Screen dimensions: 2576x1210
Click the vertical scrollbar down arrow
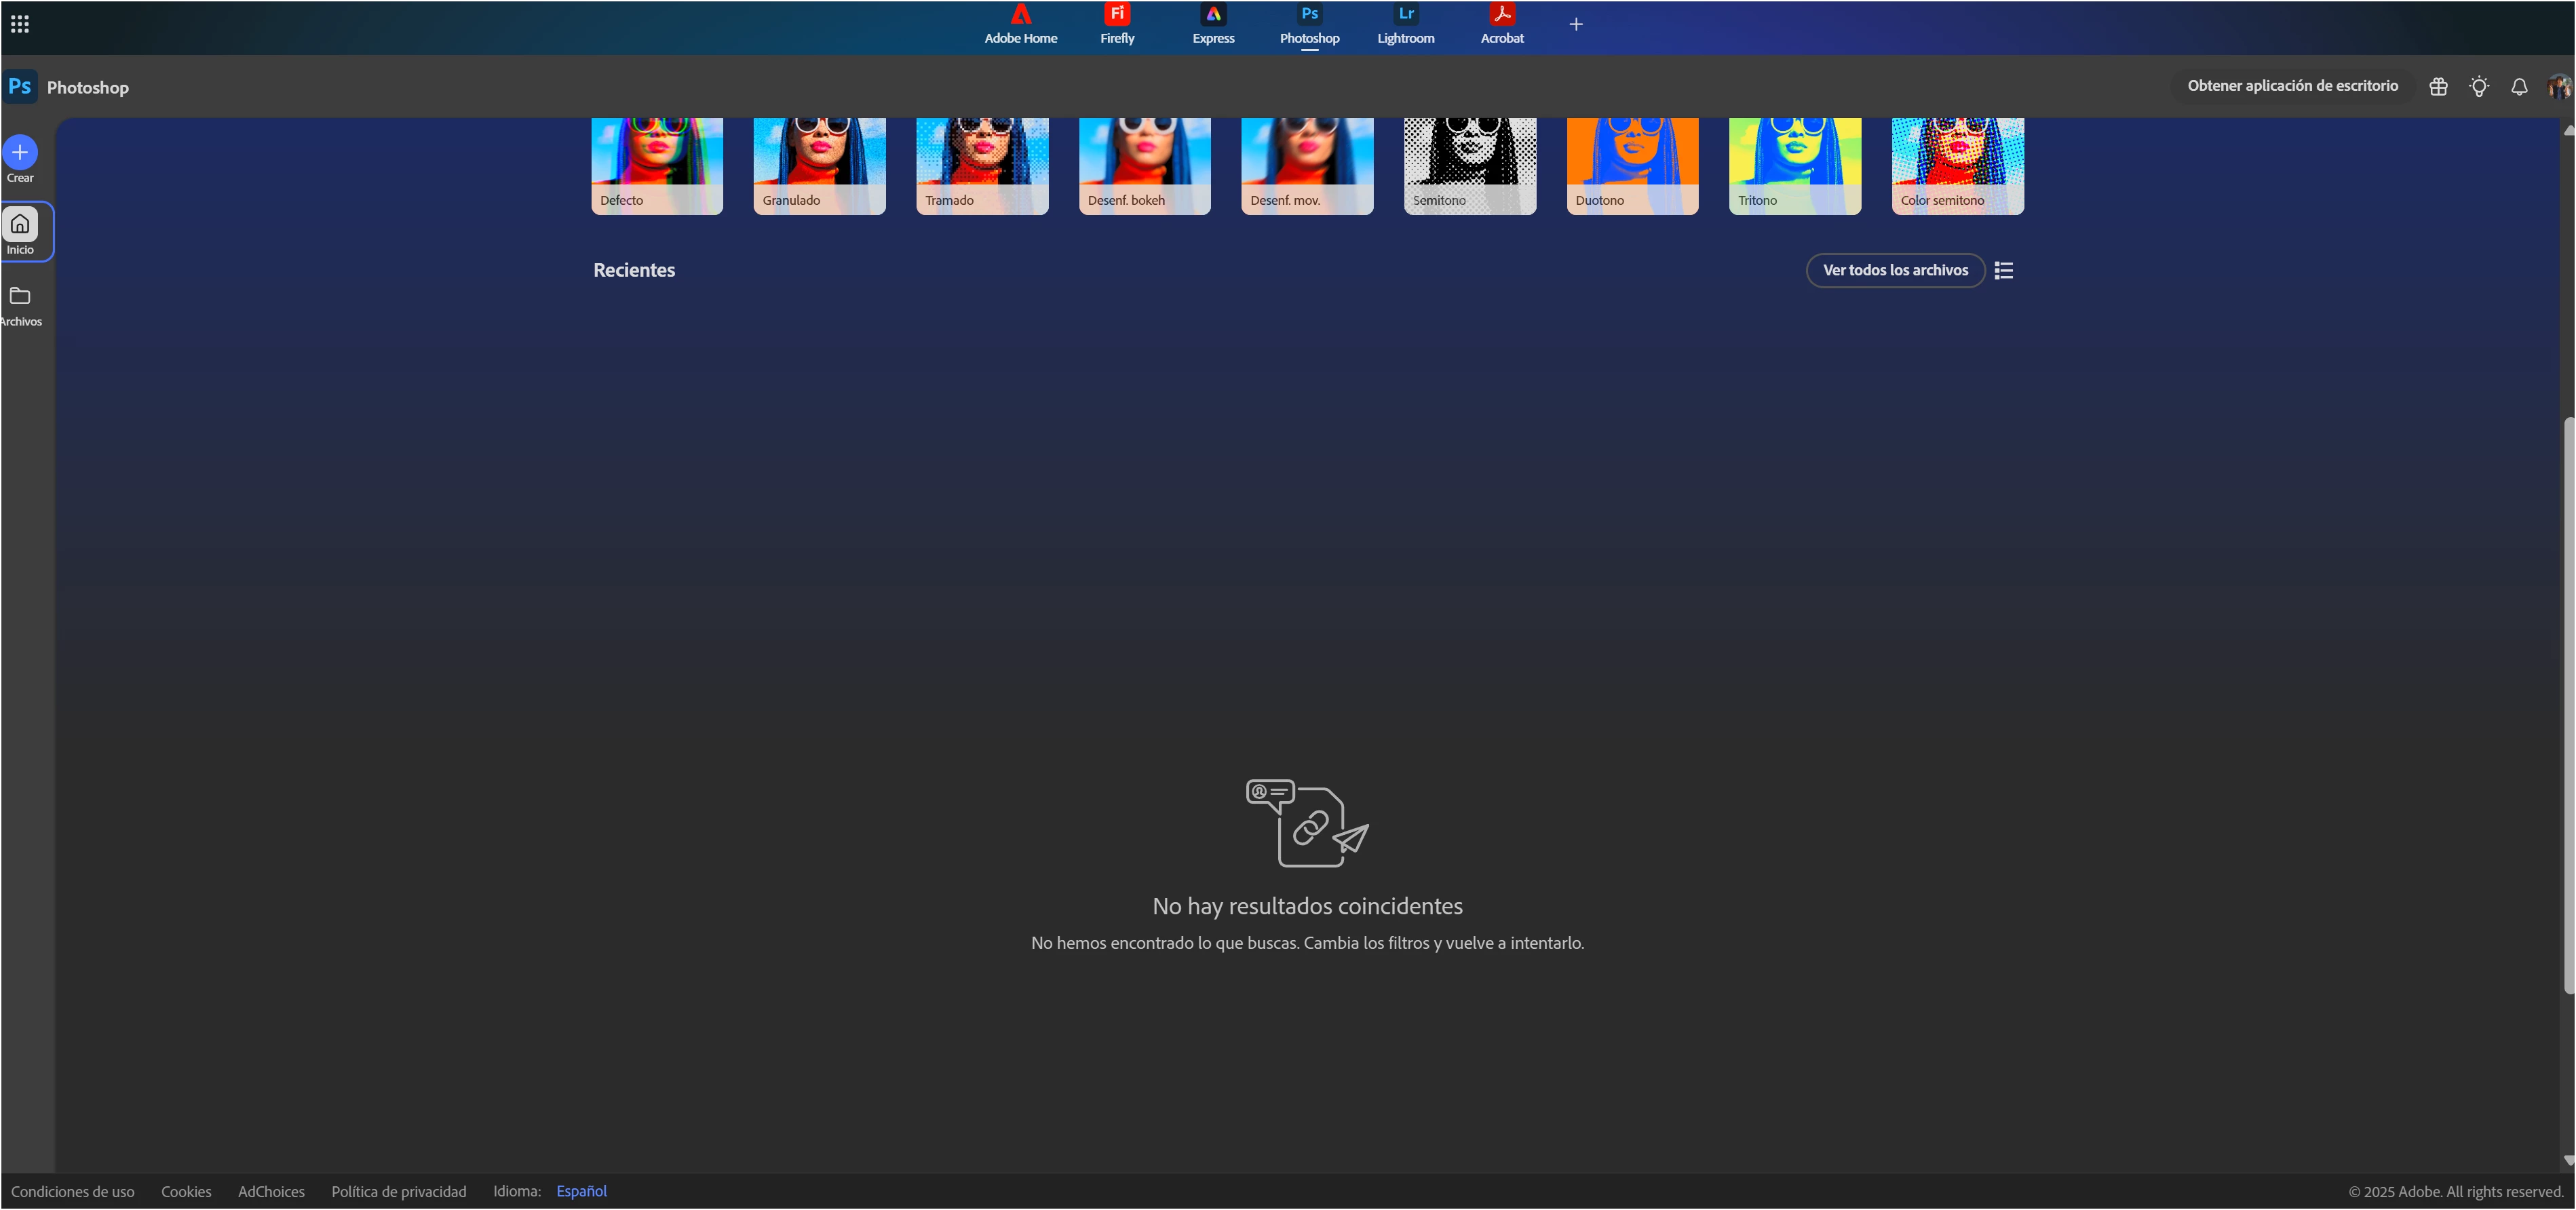2568,1161
